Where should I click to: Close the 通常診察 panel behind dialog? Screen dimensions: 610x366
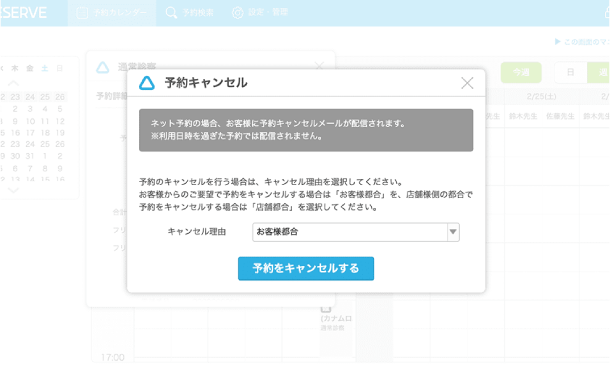click(x=319, y=66)
